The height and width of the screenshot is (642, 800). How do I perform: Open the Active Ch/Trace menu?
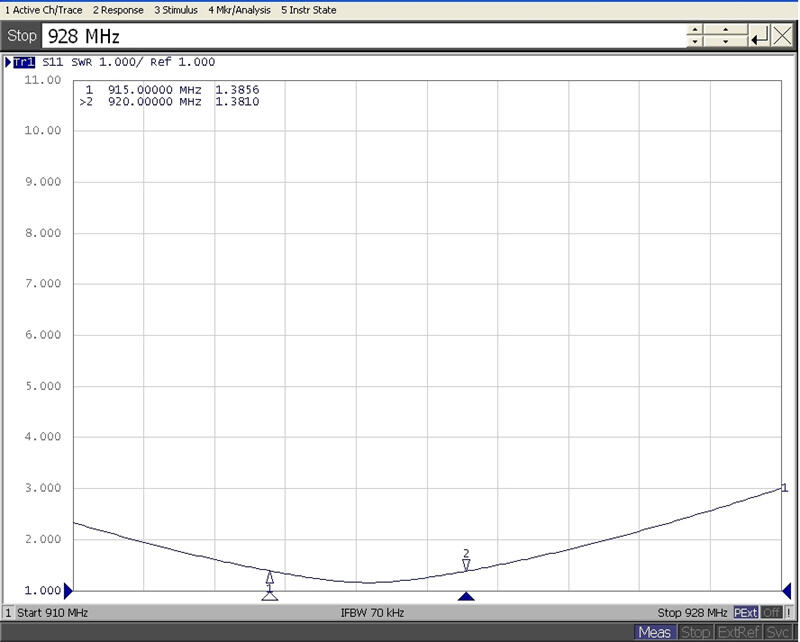42,10
